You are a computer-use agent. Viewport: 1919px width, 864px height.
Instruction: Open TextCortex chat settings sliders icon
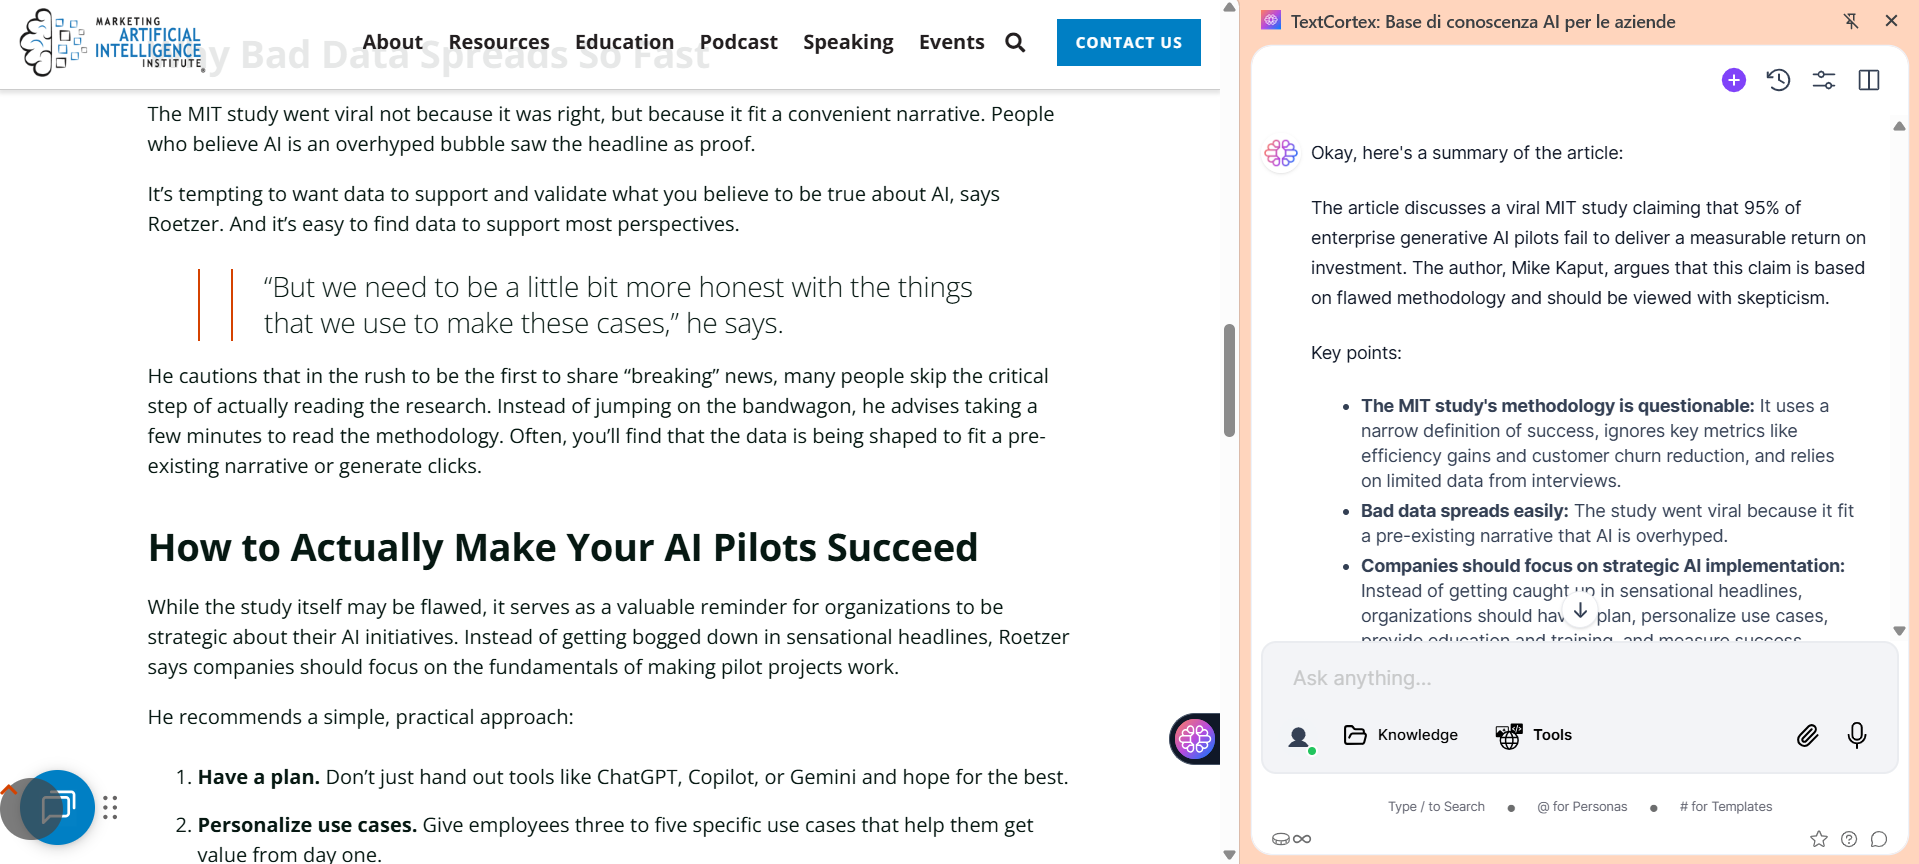(1823, 80)
